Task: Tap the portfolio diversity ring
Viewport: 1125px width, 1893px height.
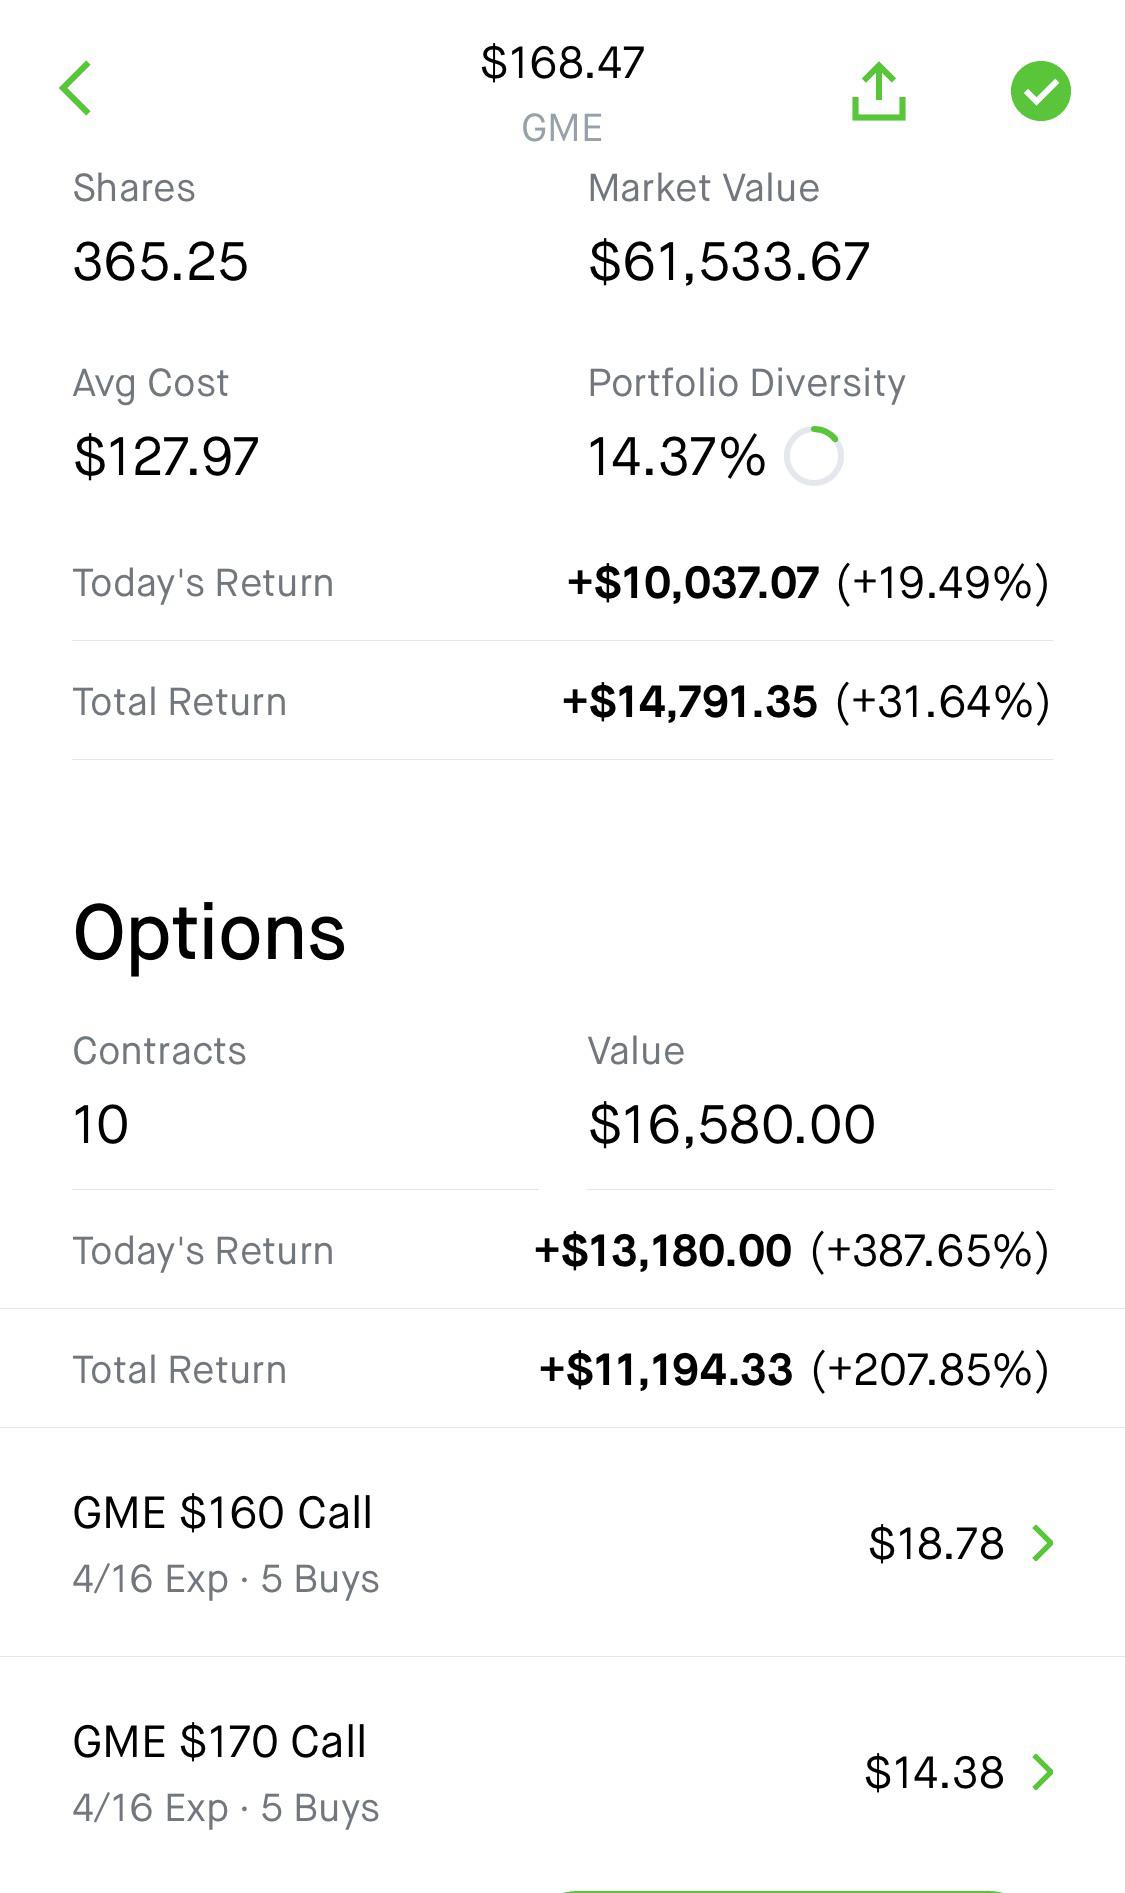Action: click(813, 456)
